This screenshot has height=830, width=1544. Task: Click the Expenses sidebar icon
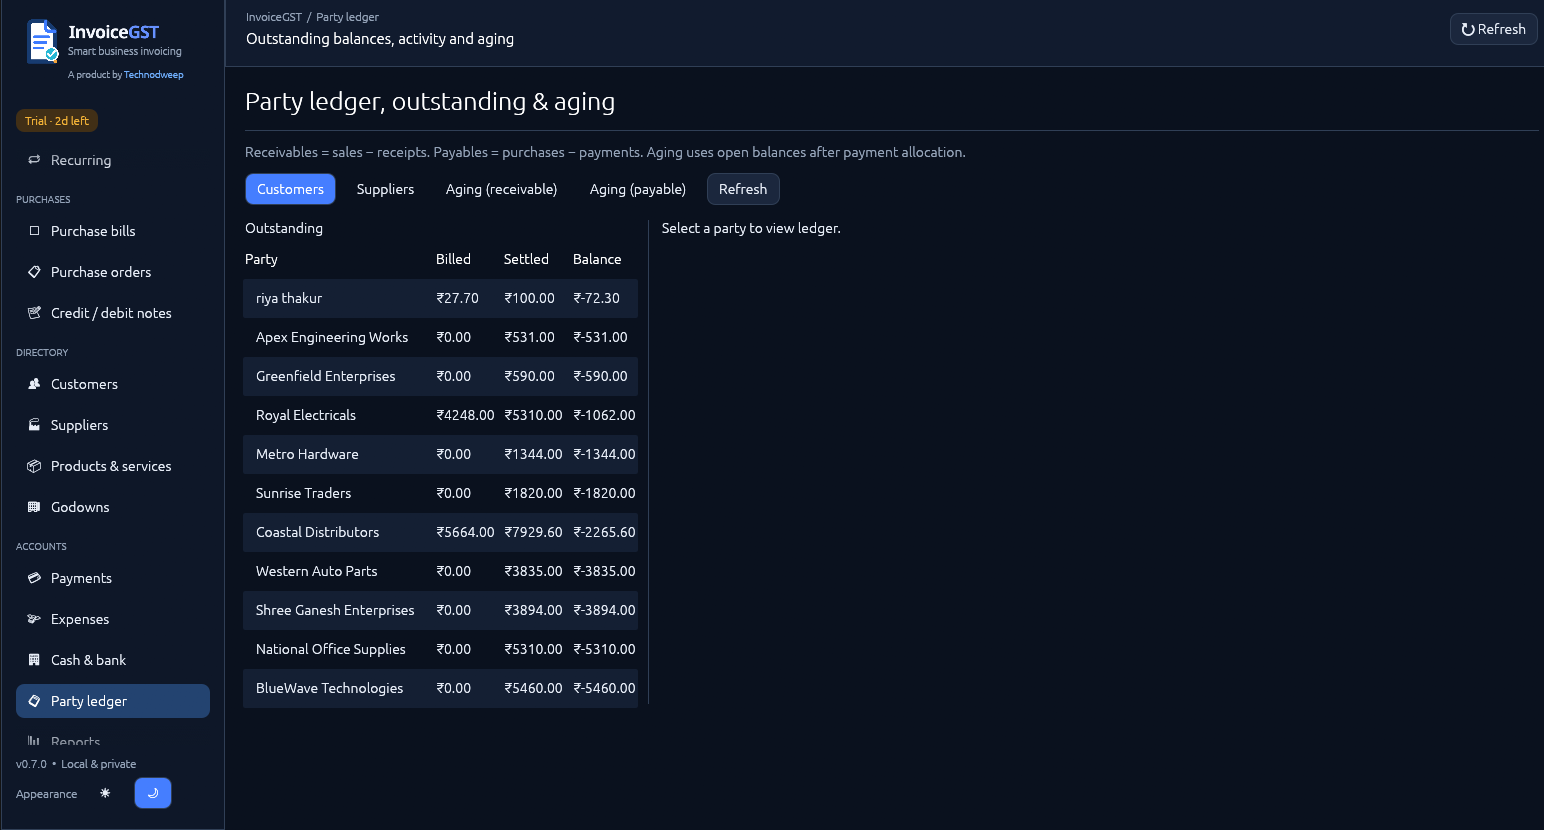click(x=34, y=619)
